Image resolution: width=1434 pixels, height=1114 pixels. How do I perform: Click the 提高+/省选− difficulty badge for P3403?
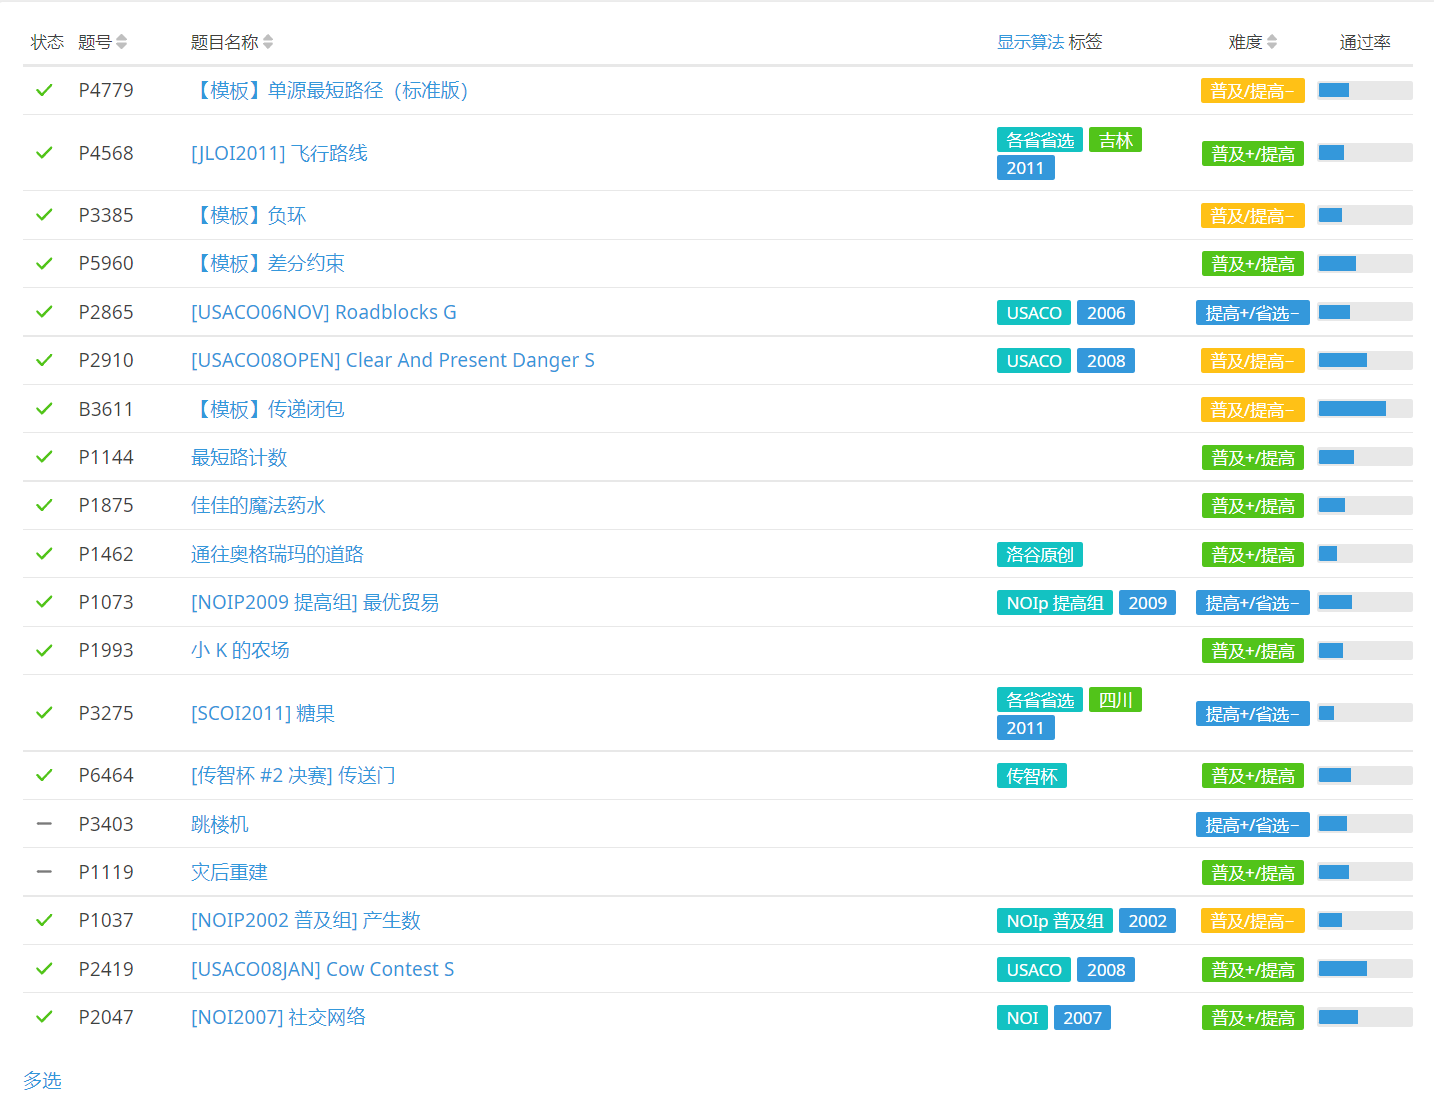point(1252,825)
